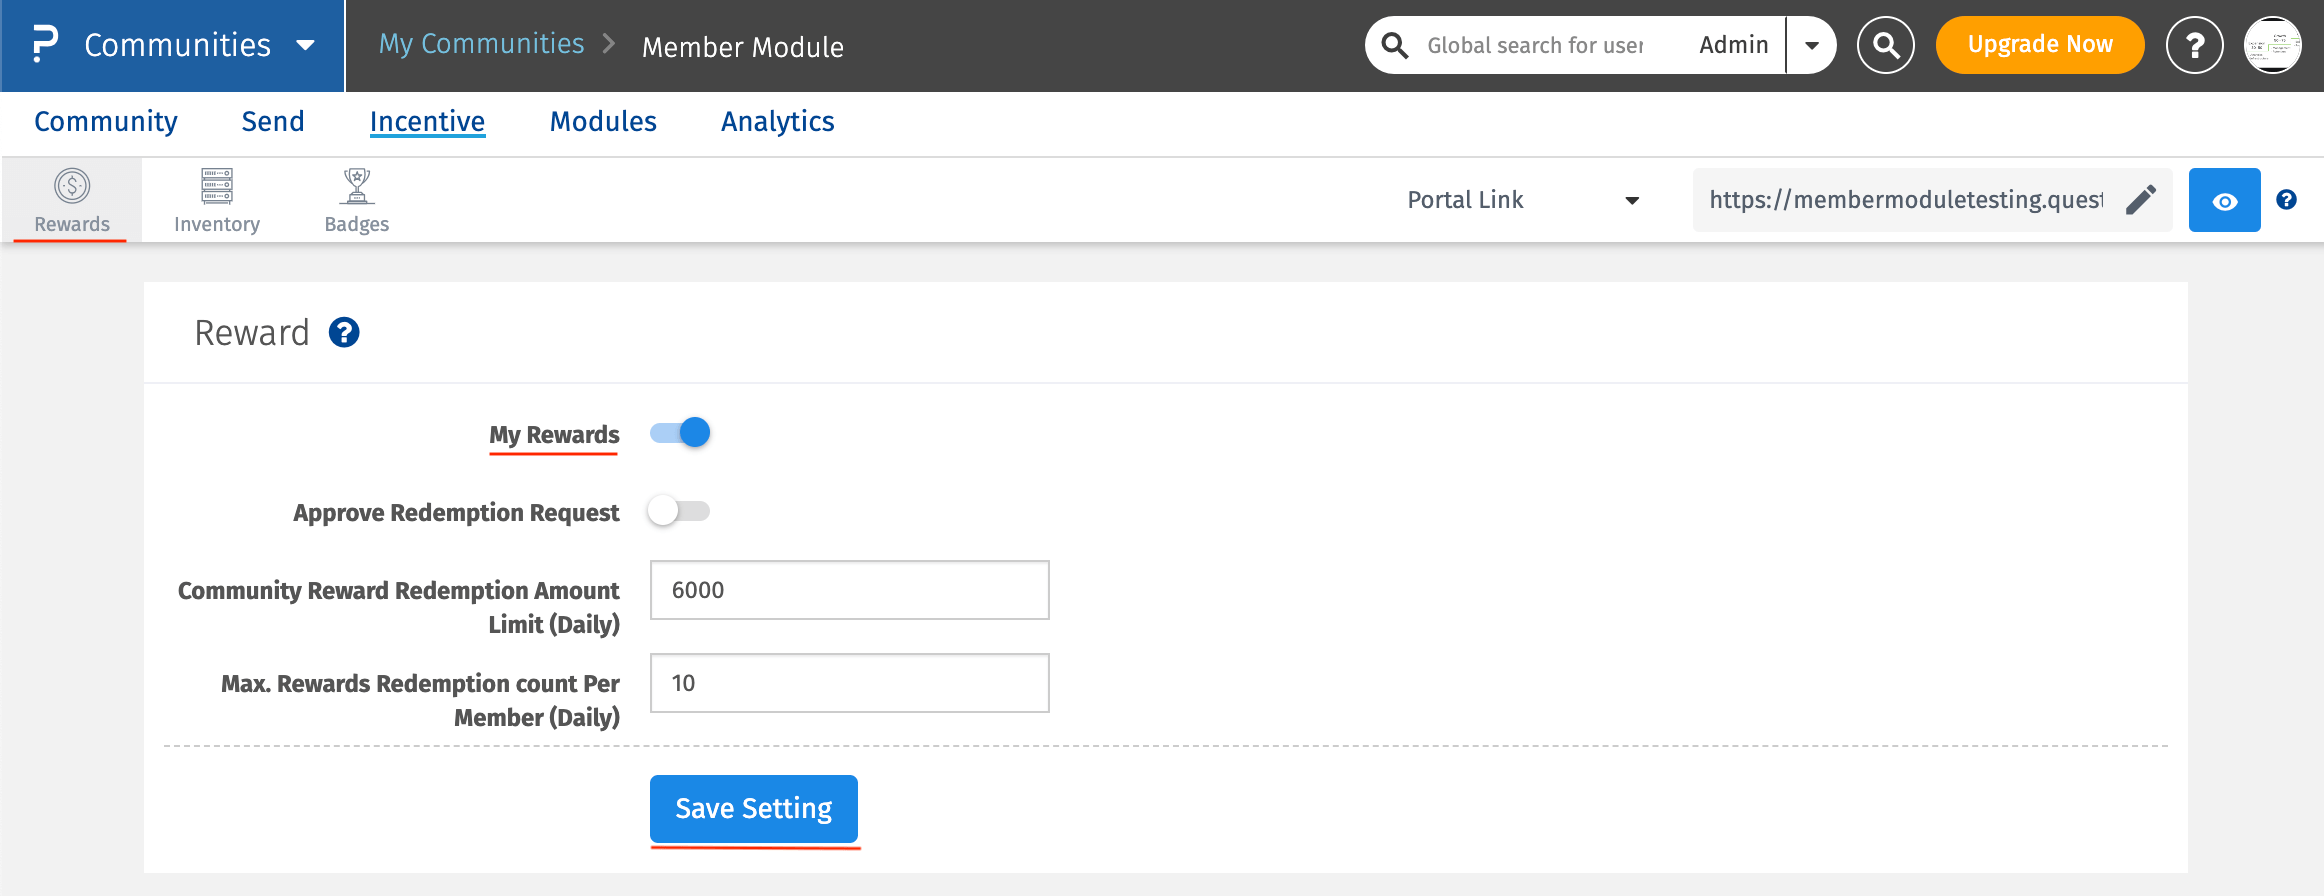The width and height of the screenshot is (2324, 896).
Task: Click the blue eye preview button
Action: pyautogui.click(x=2224, y=200)
